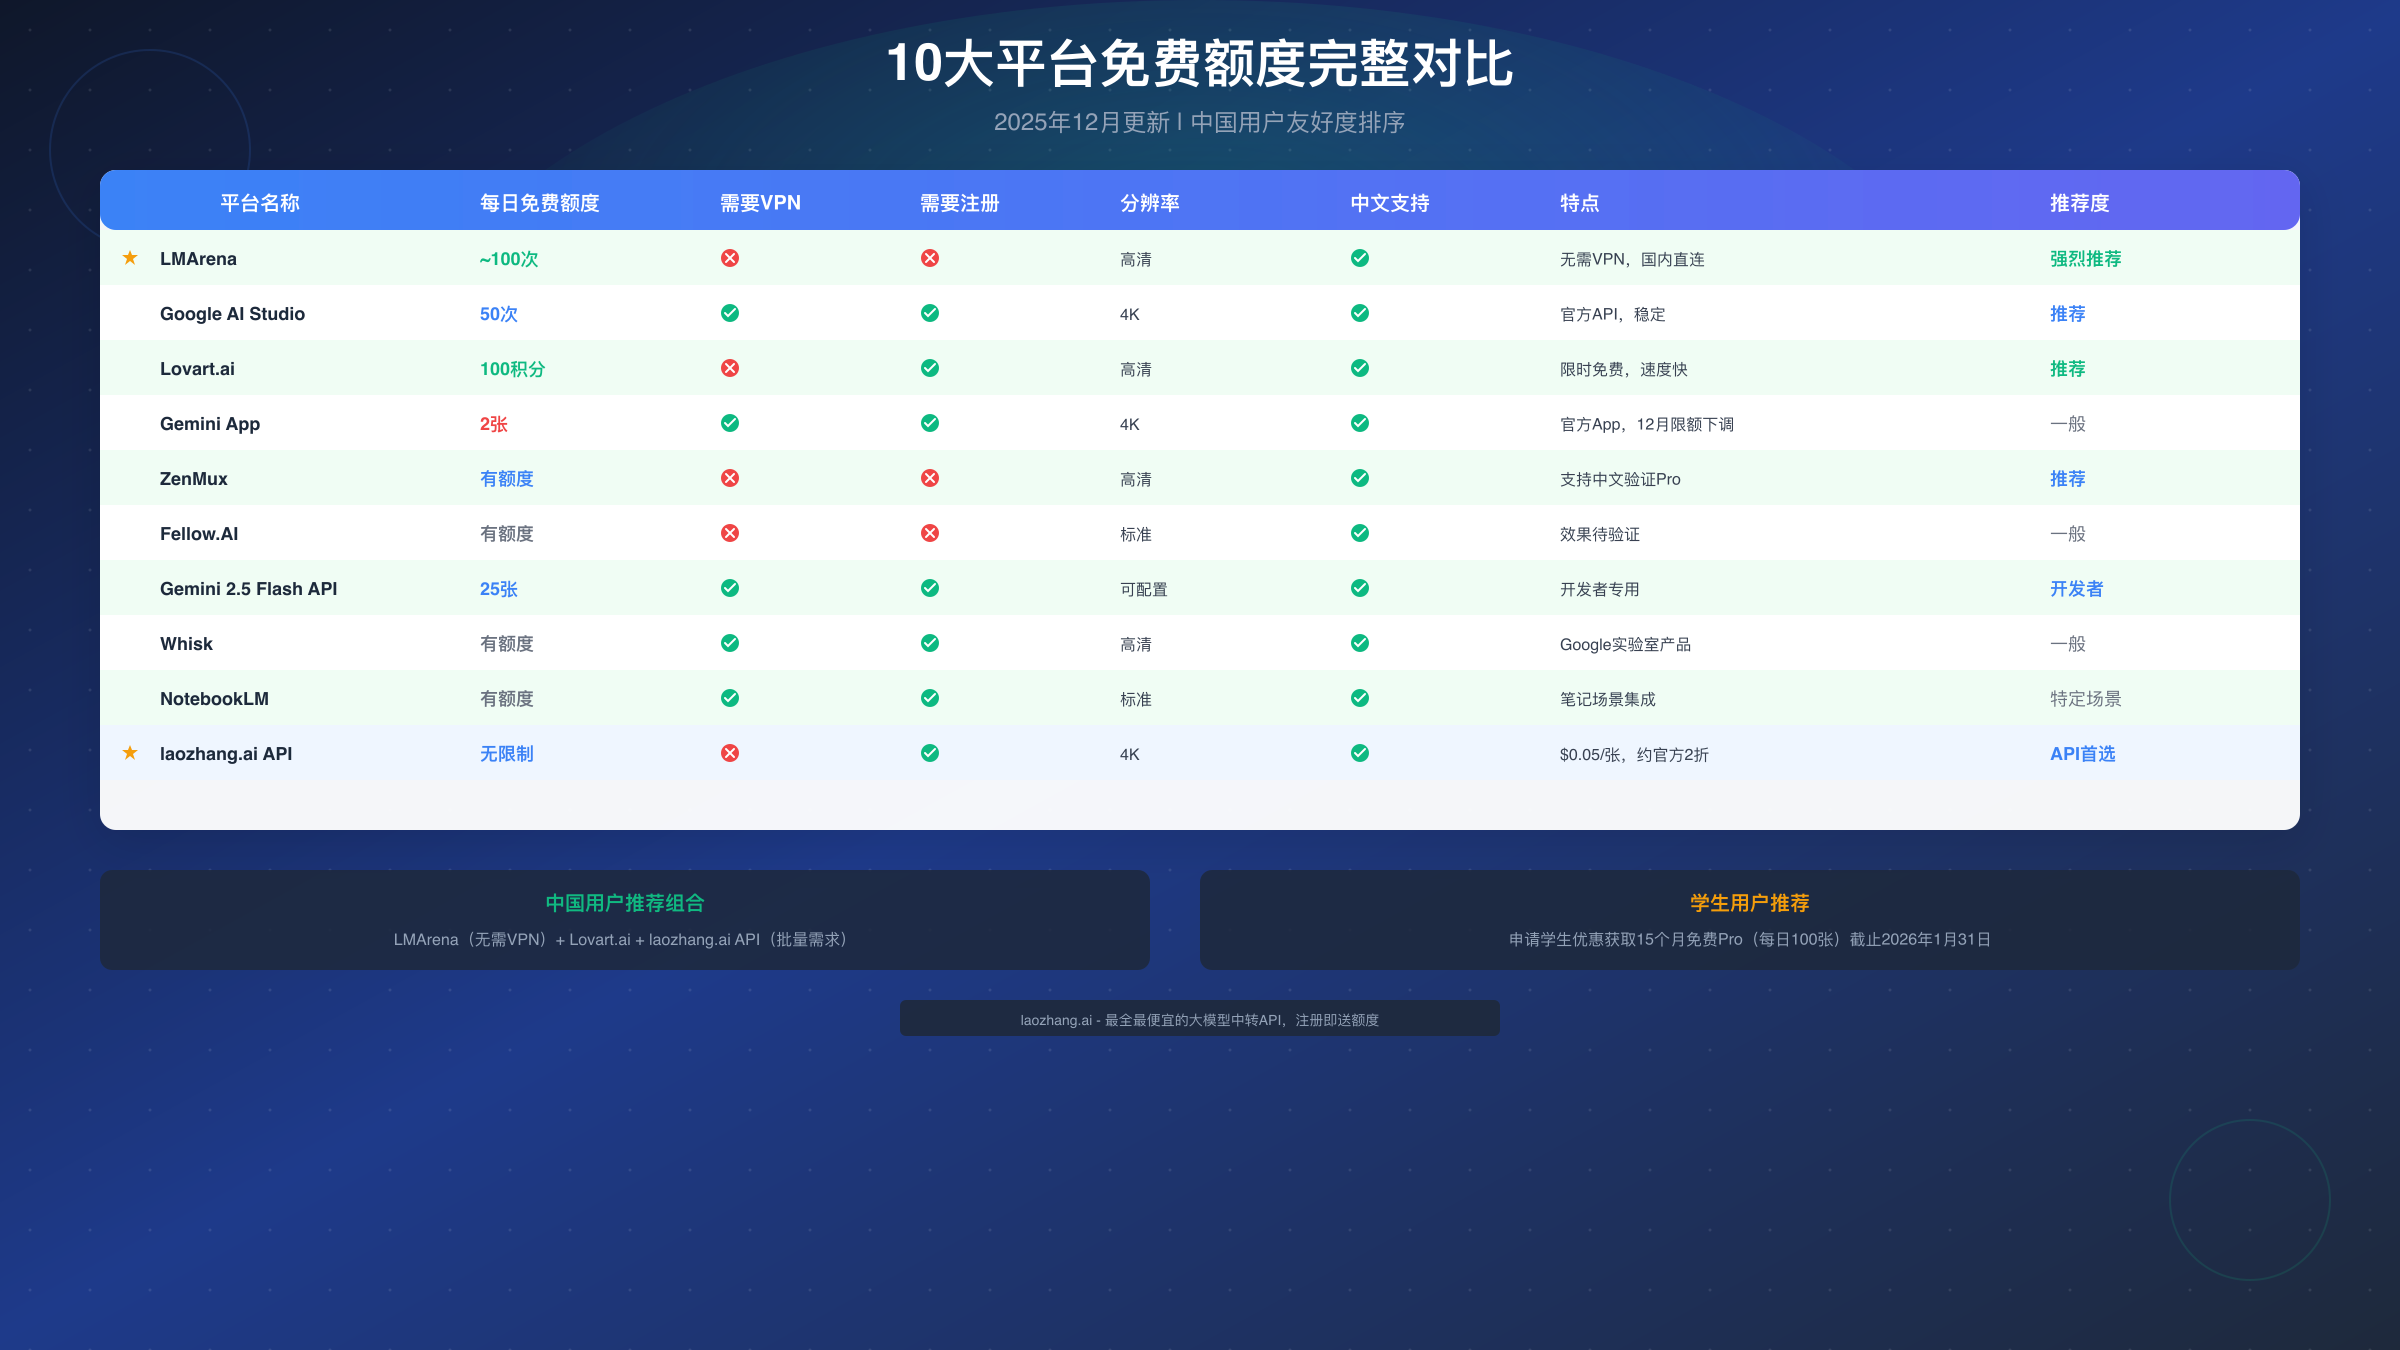Select the 推荐度 column header
Viewport: 2400px width, 1350px height.
point(2078,202)
